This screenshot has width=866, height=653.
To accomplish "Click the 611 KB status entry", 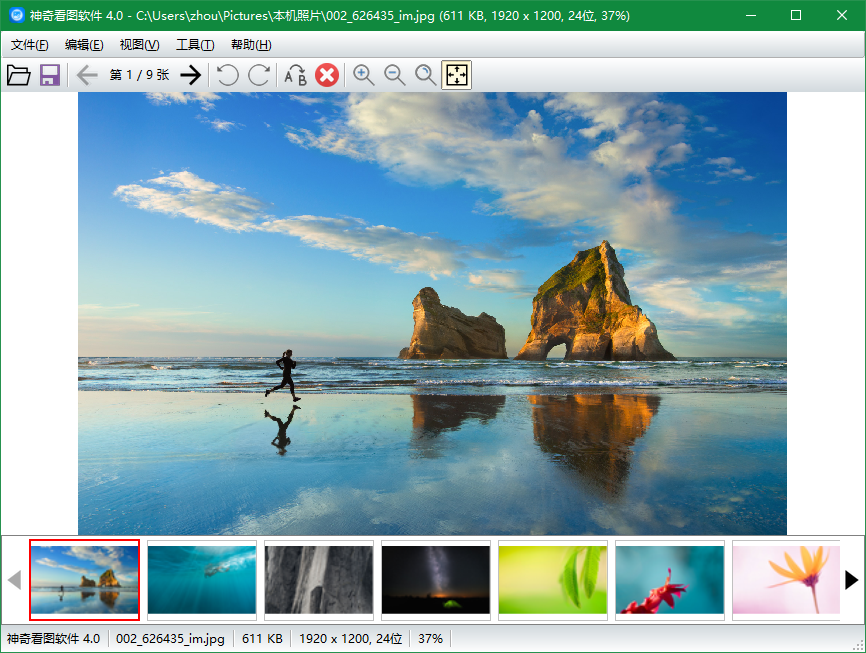I will pyautogui.click(x=262, y=639).
